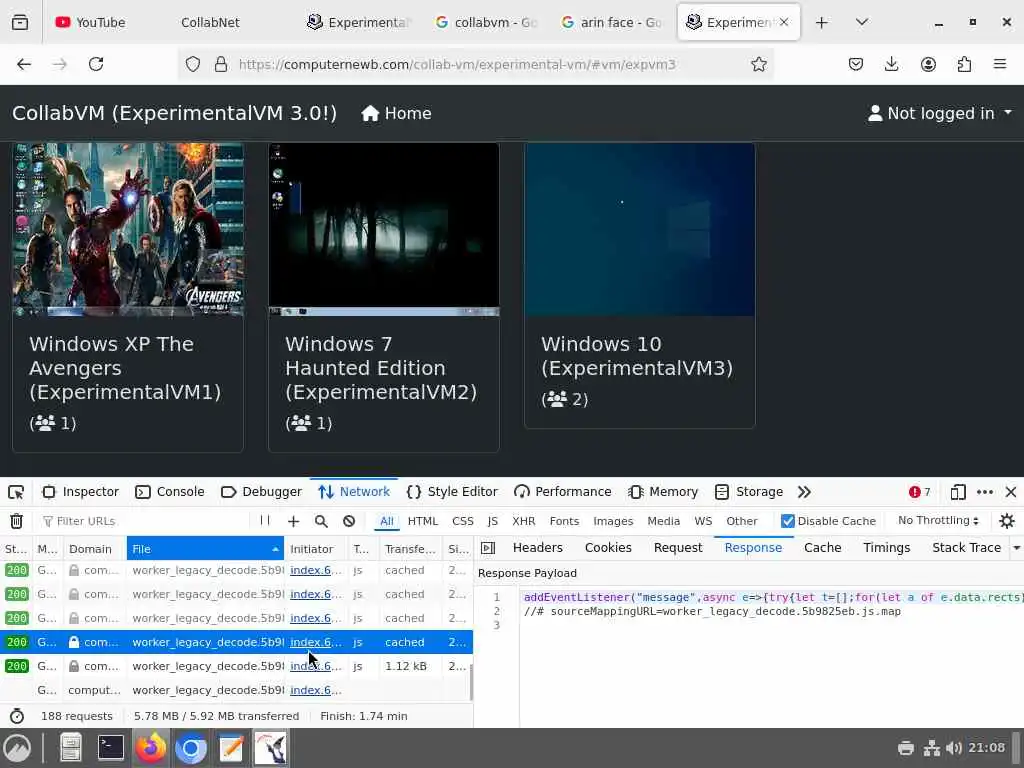Open the No Throttling dropdown
Image resolution: width=1024 pixels, height=768 pixels.
click(x=938, y=520)
